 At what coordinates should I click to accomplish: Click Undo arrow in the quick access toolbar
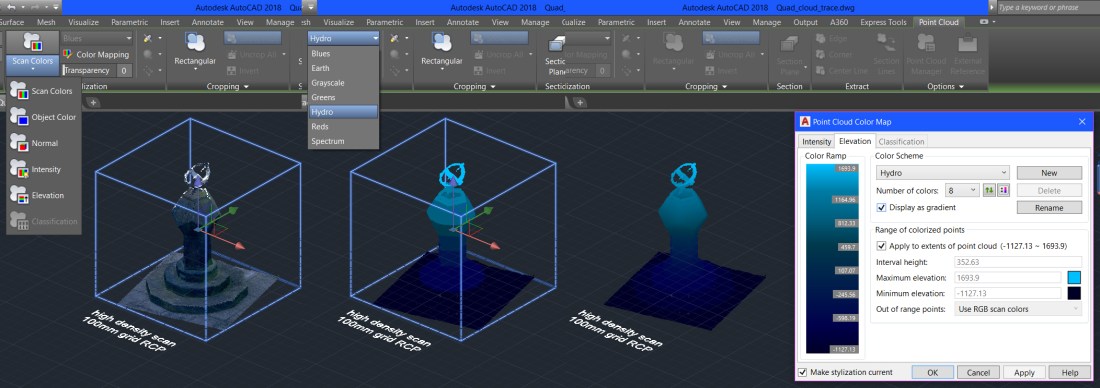point(11,7)
